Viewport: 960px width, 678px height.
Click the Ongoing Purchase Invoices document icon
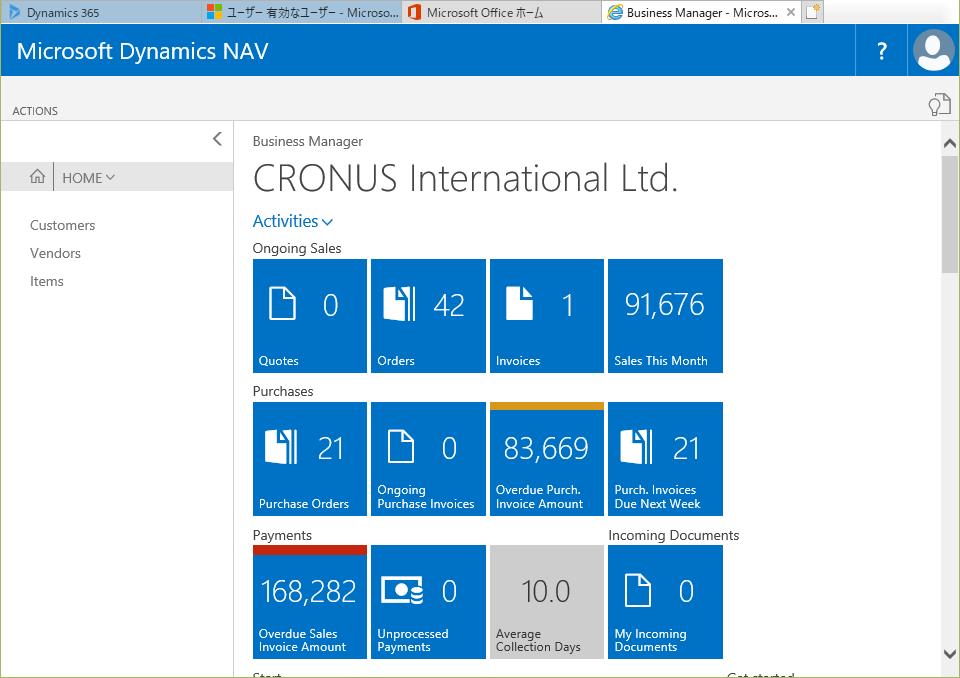[401, 446]
